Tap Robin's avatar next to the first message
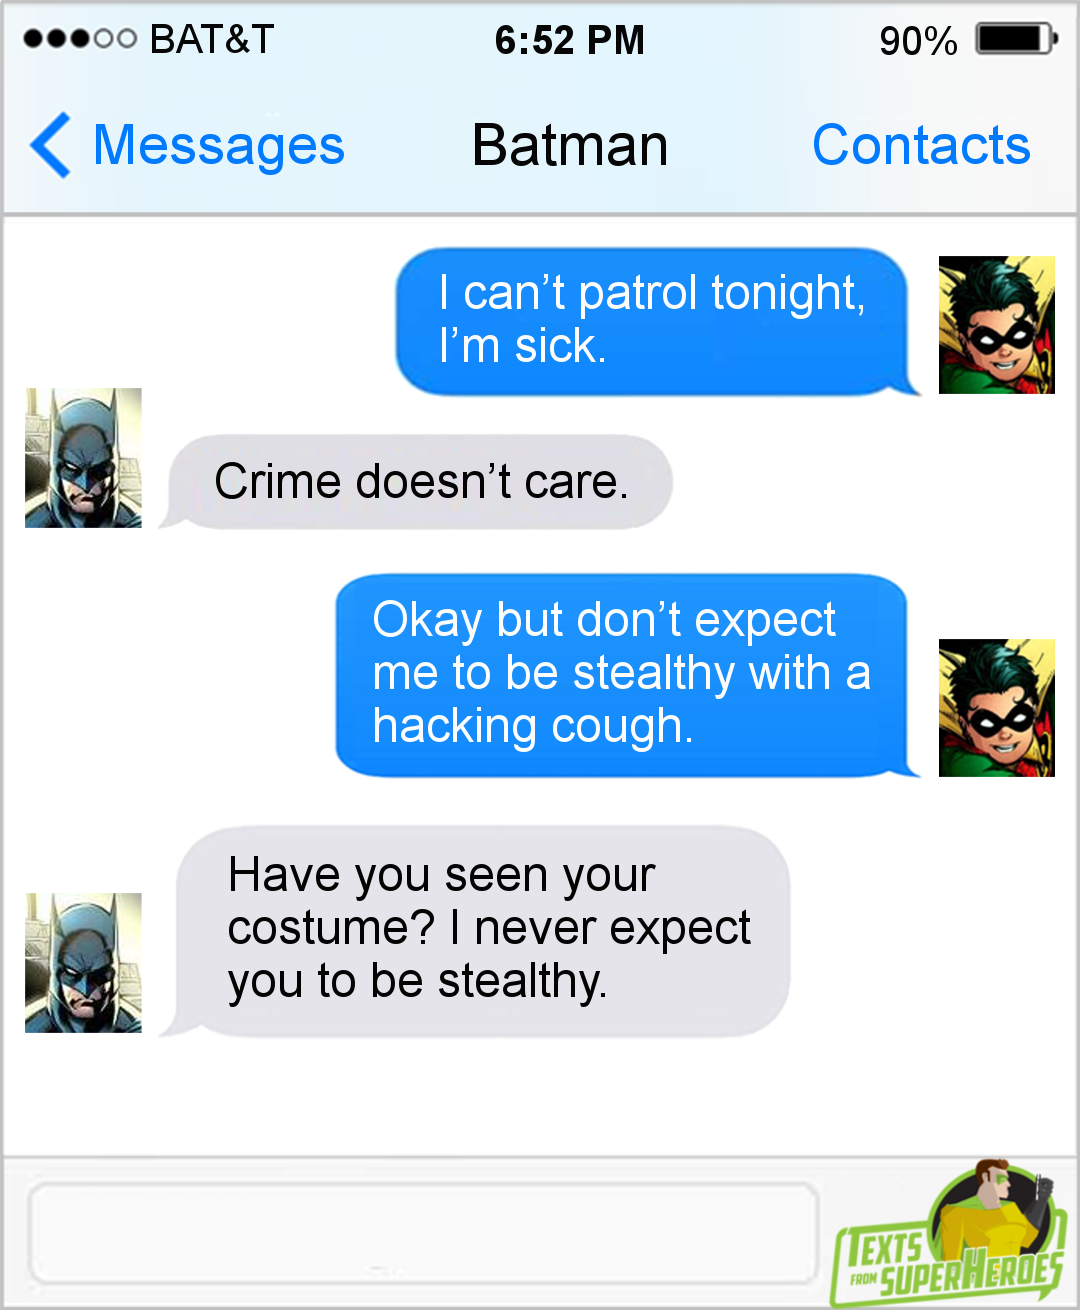Screen dimensions: 1080x1310 pos(997,325)
